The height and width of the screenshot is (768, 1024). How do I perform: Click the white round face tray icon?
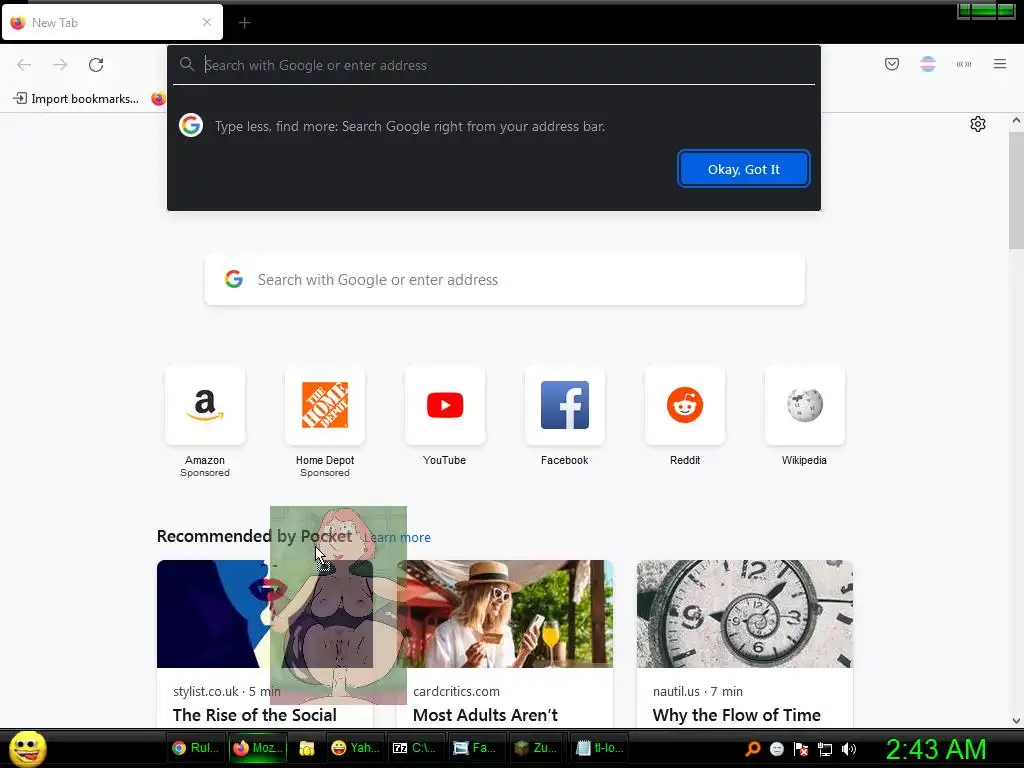[x=777, y=749]
